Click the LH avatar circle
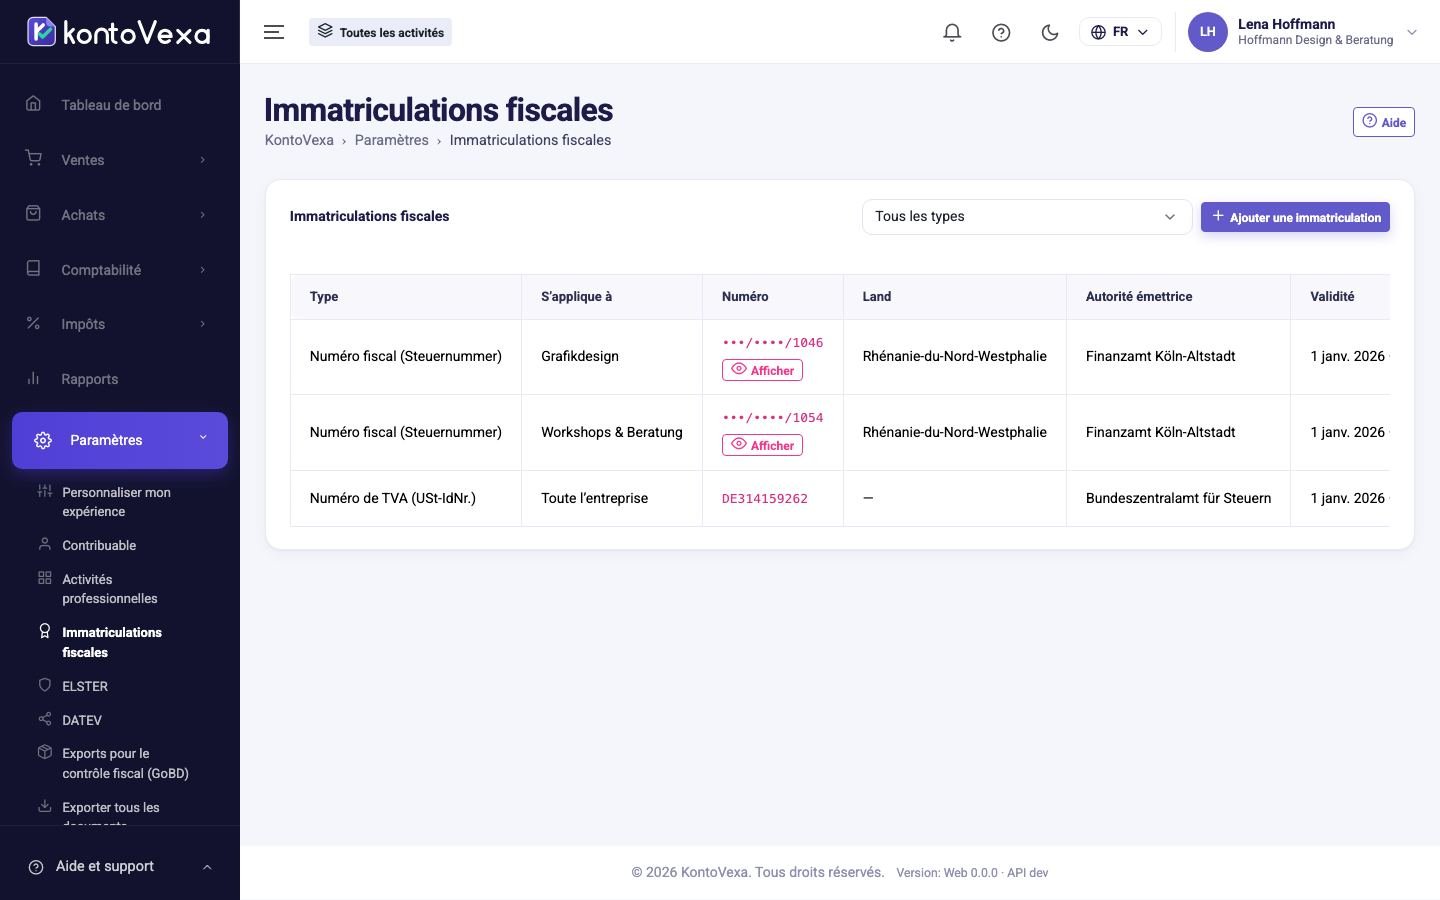Screen dimensions: 1440x900 click(1207, 32)
